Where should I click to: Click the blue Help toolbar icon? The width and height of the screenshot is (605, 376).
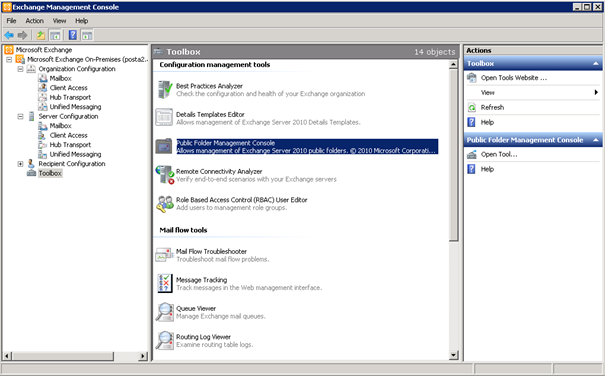click(73, 35)
